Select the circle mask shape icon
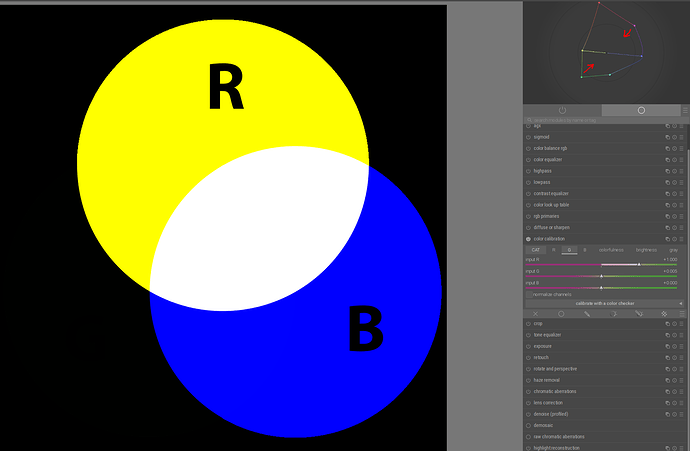 [561, 314]
